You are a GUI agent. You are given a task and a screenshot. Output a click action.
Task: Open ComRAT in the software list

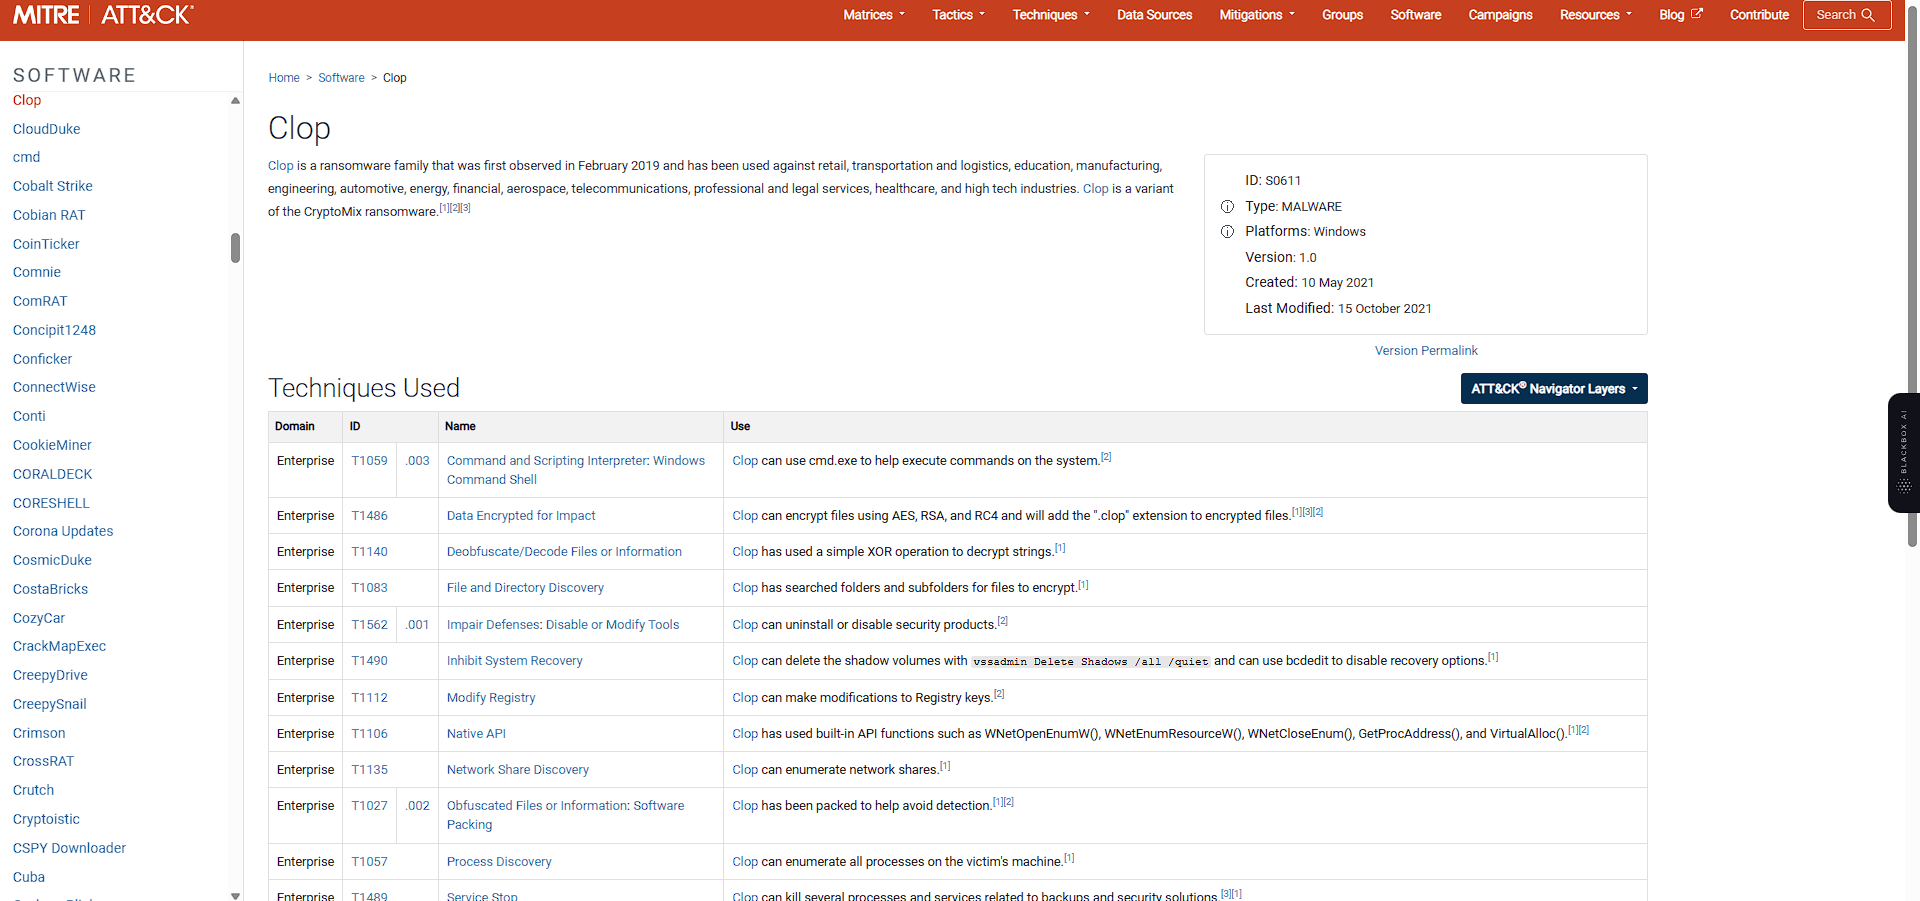pos(40,301)
